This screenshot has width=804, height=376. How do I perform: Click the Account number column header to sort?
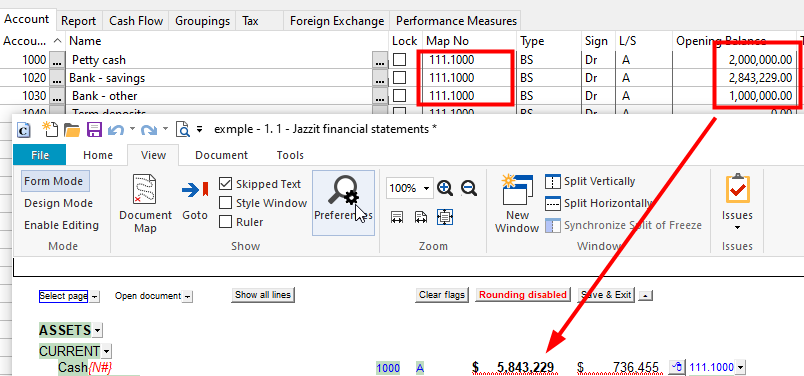[x=32, y=41]
